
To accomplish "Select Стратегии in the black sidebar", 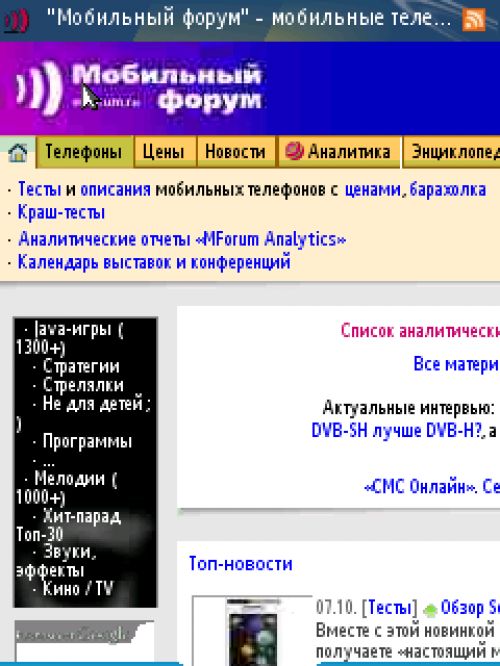I will click(x=81, y=367).
